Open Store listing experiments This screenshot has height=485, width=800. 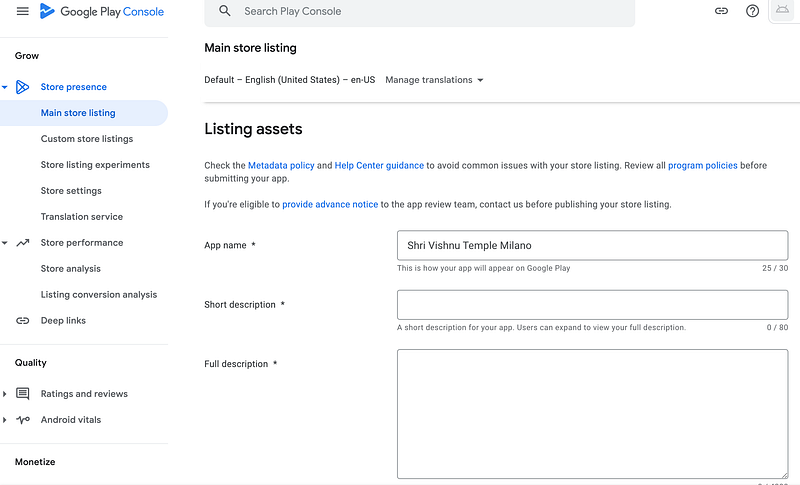95,165
